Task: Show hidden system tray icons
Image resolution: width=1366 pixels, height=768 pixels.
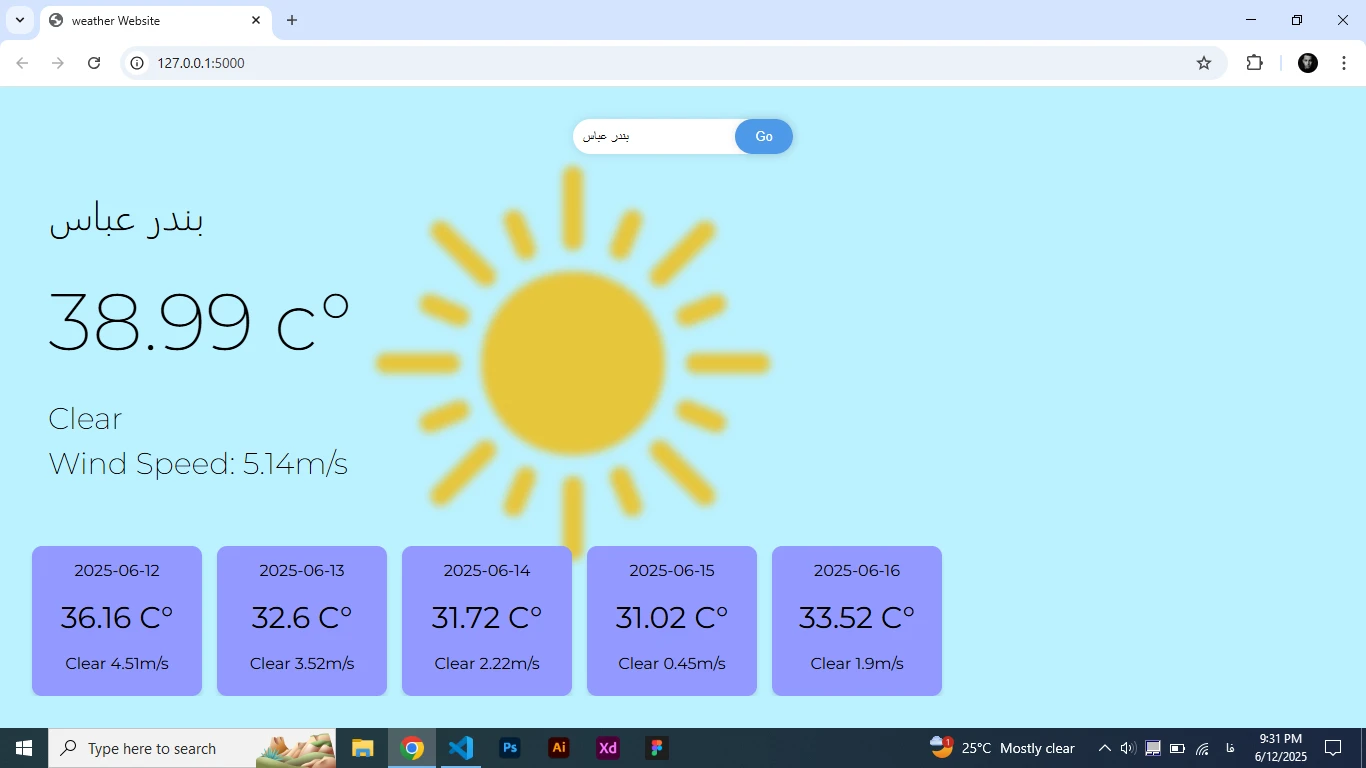Action: 1104,748
